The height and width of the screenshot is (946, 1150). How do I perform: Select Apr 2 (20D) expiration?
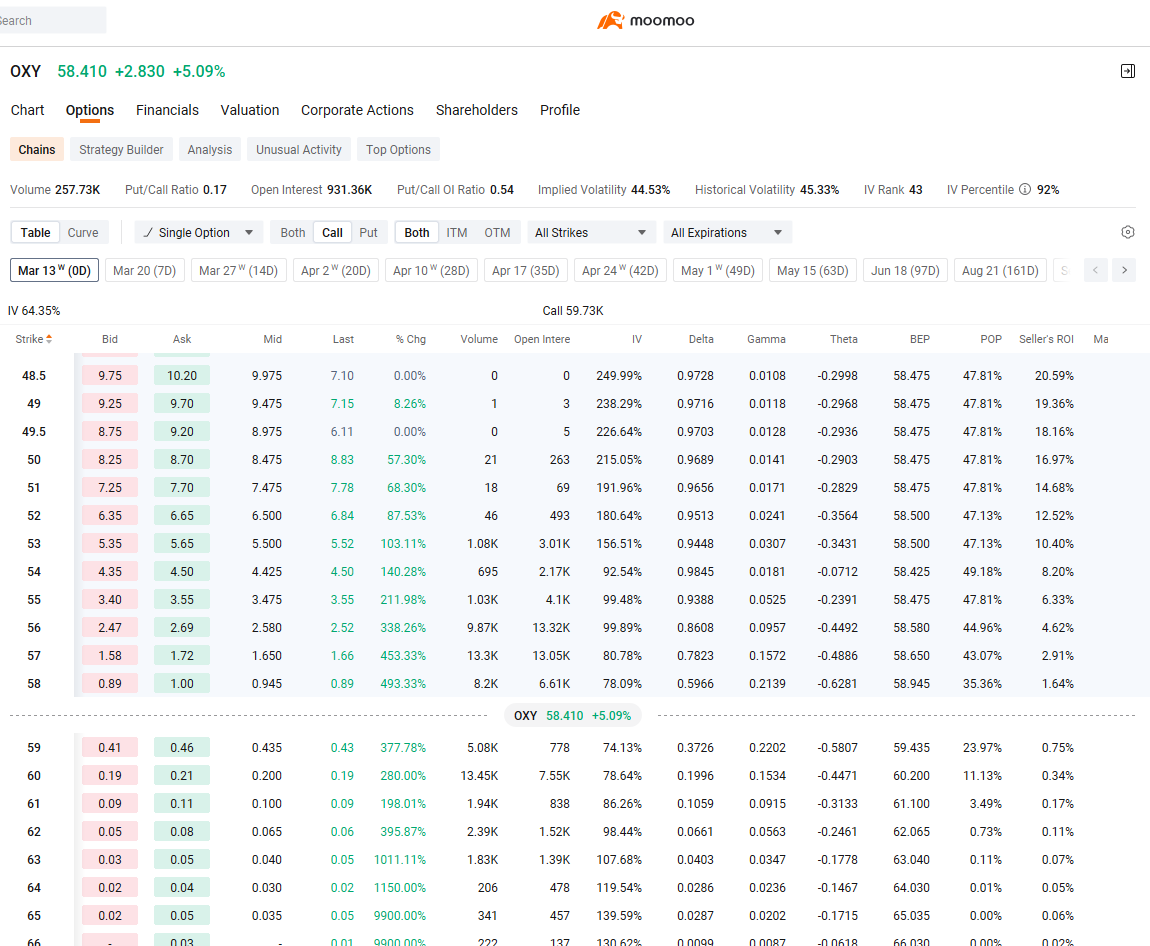[x=336, y=270]
